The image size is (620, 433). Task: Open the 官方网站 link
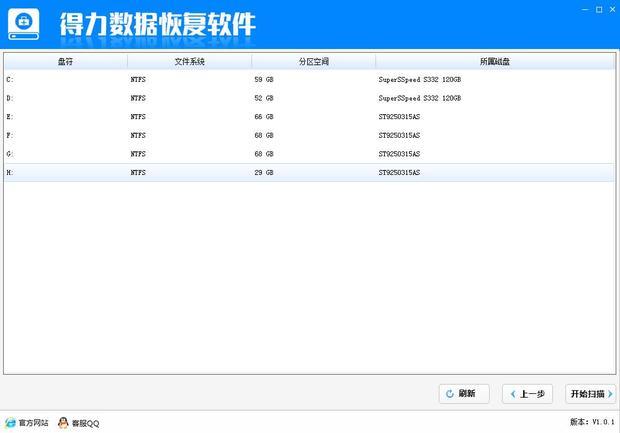[34, 423]
